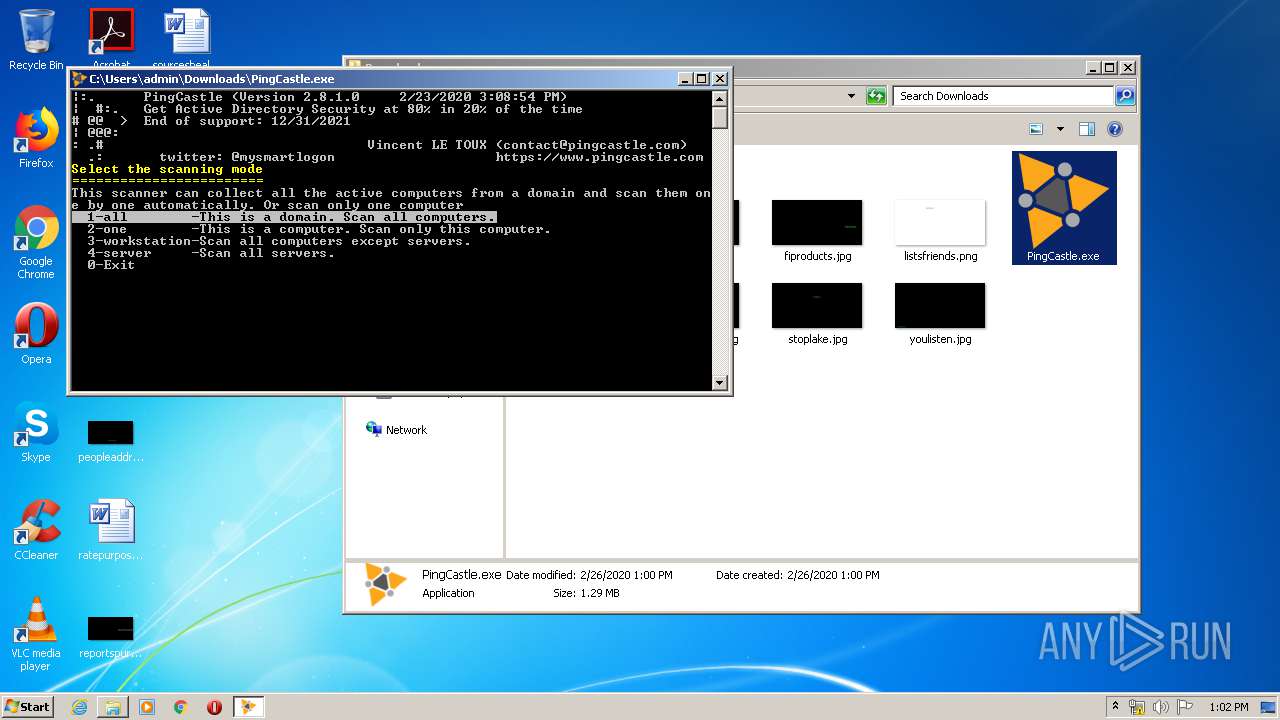Select the PingCastle.exe file in Explorer
The width and height of the screenshot is (1280, 720).
point(1063,208)
